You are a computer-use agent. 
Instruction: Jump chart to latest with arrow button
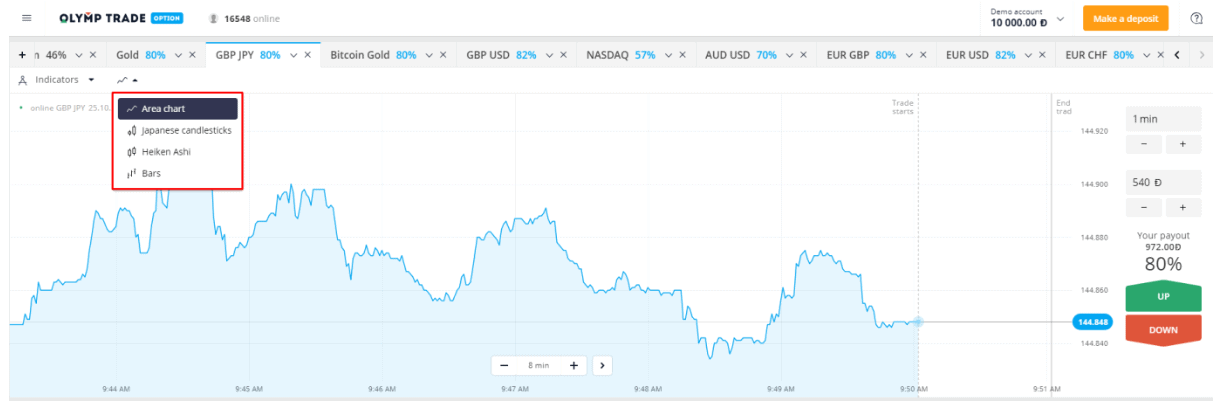(602, 365)
